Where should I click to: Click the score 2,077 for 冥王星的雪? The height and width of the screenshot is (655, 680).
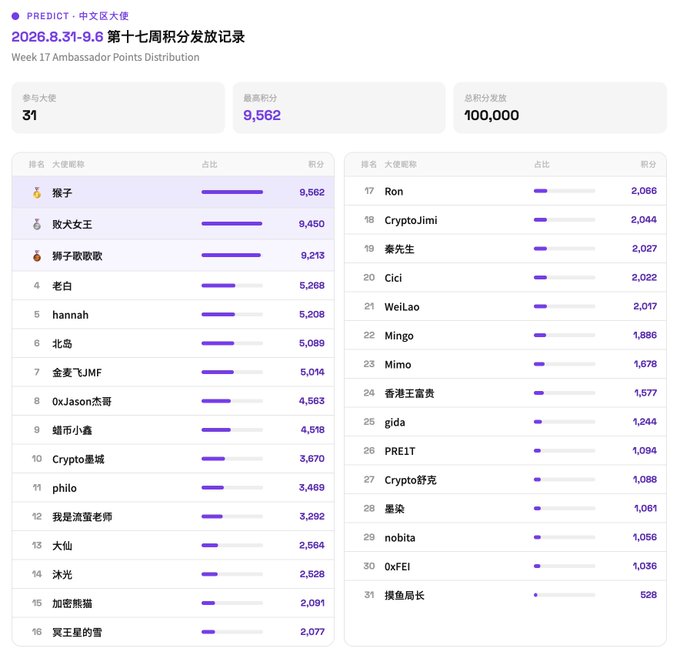pos(312,632)
